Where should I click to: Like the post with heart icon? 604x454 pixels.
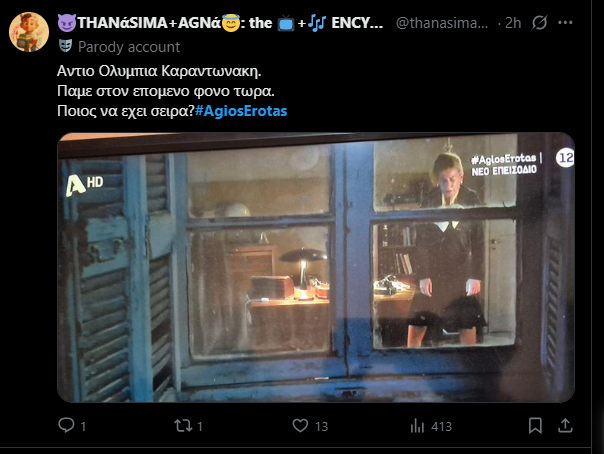click(x=300, y=426)
